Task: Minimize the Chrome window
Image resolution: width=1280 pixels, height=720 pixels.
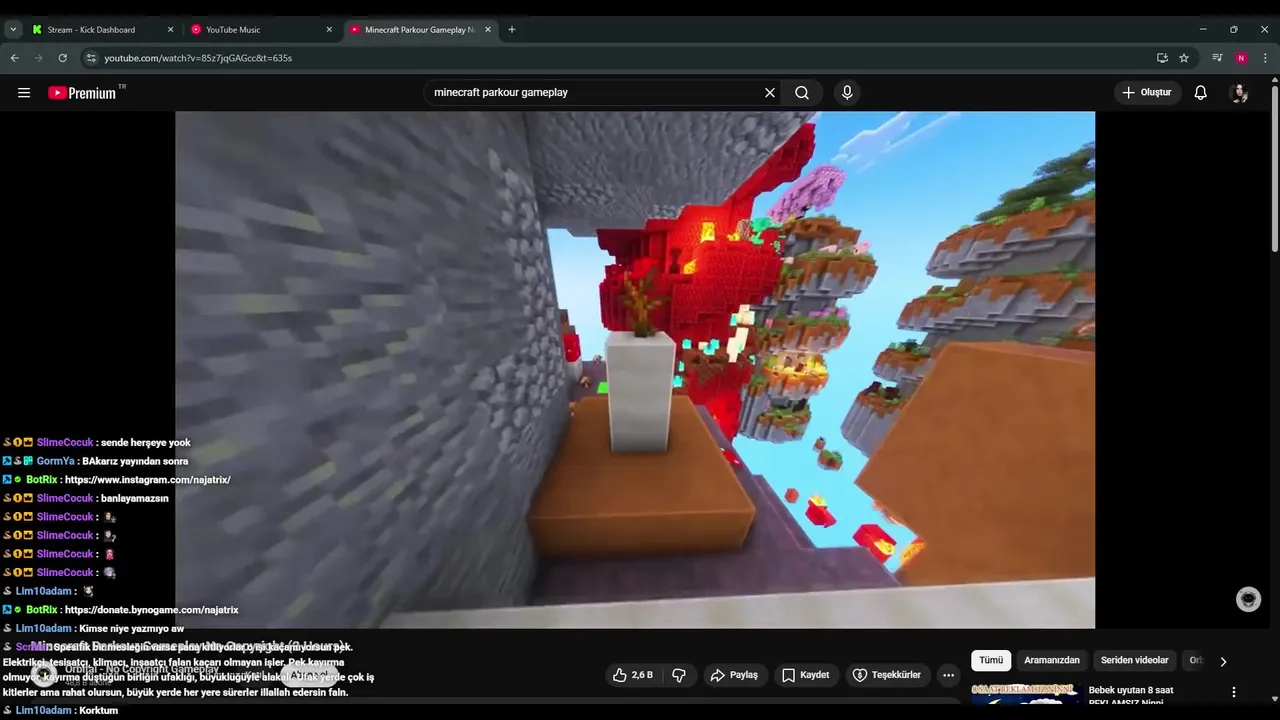Action: pyautogui.click(x=1203, y=30)
